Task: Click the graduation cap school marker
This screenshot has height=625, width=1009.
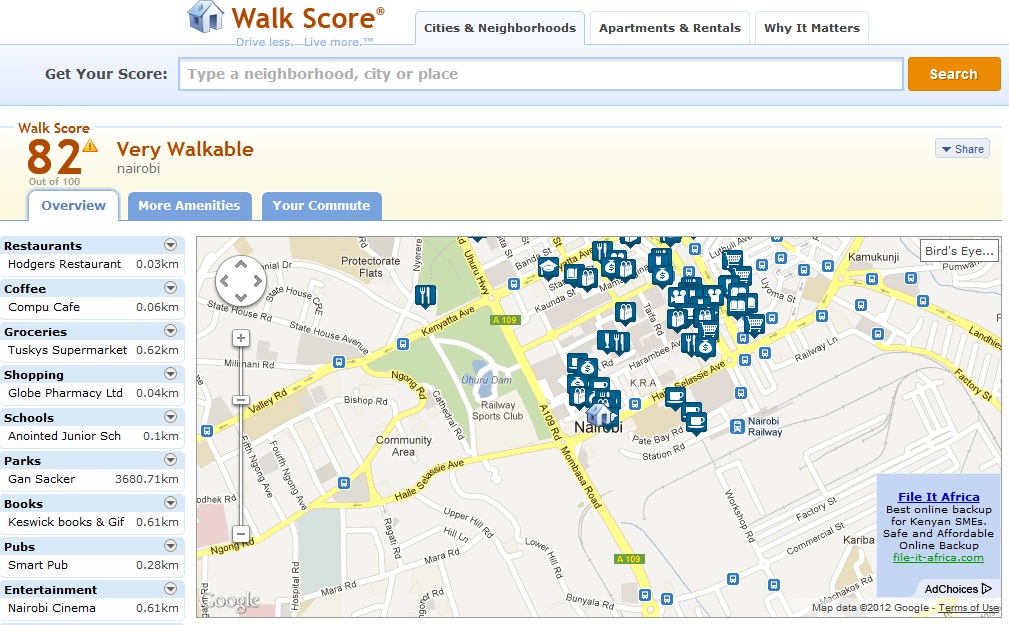Action: (x=548, y=266)
